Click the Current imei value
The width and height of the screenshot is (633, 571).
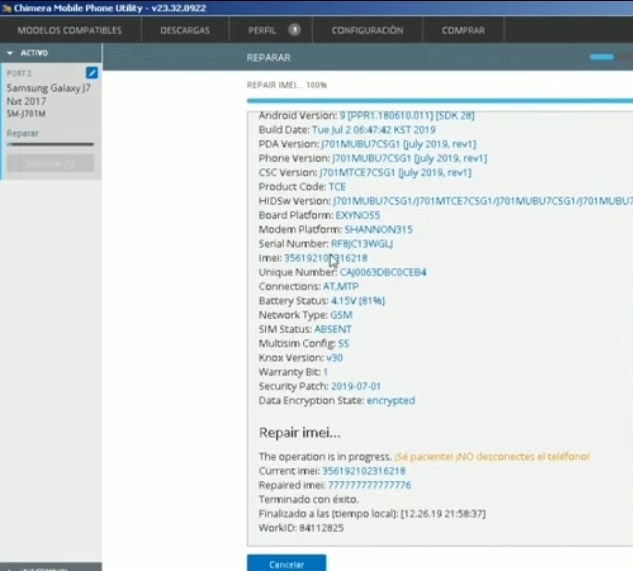point(364,471)
